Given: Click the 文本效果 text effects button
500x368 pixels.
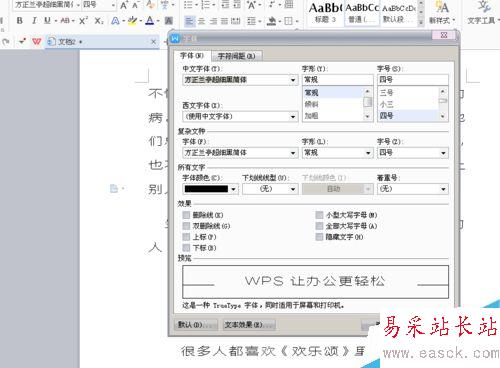Looking at the screenshot, I should [249, 324].
